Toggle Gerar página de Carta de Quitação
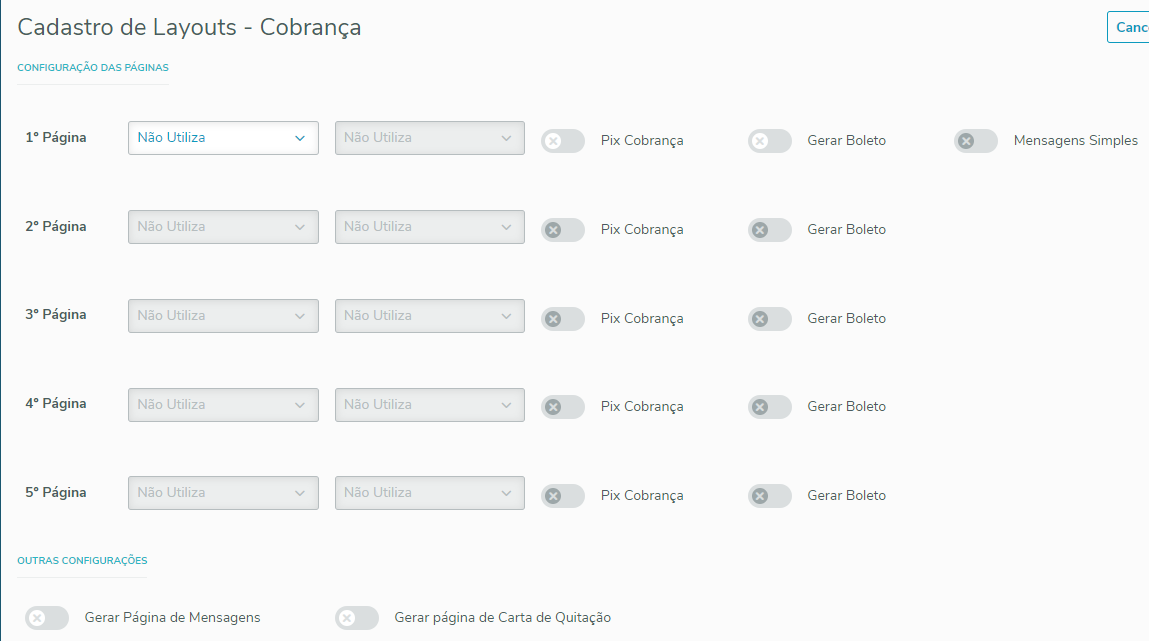 pos(357,618)
